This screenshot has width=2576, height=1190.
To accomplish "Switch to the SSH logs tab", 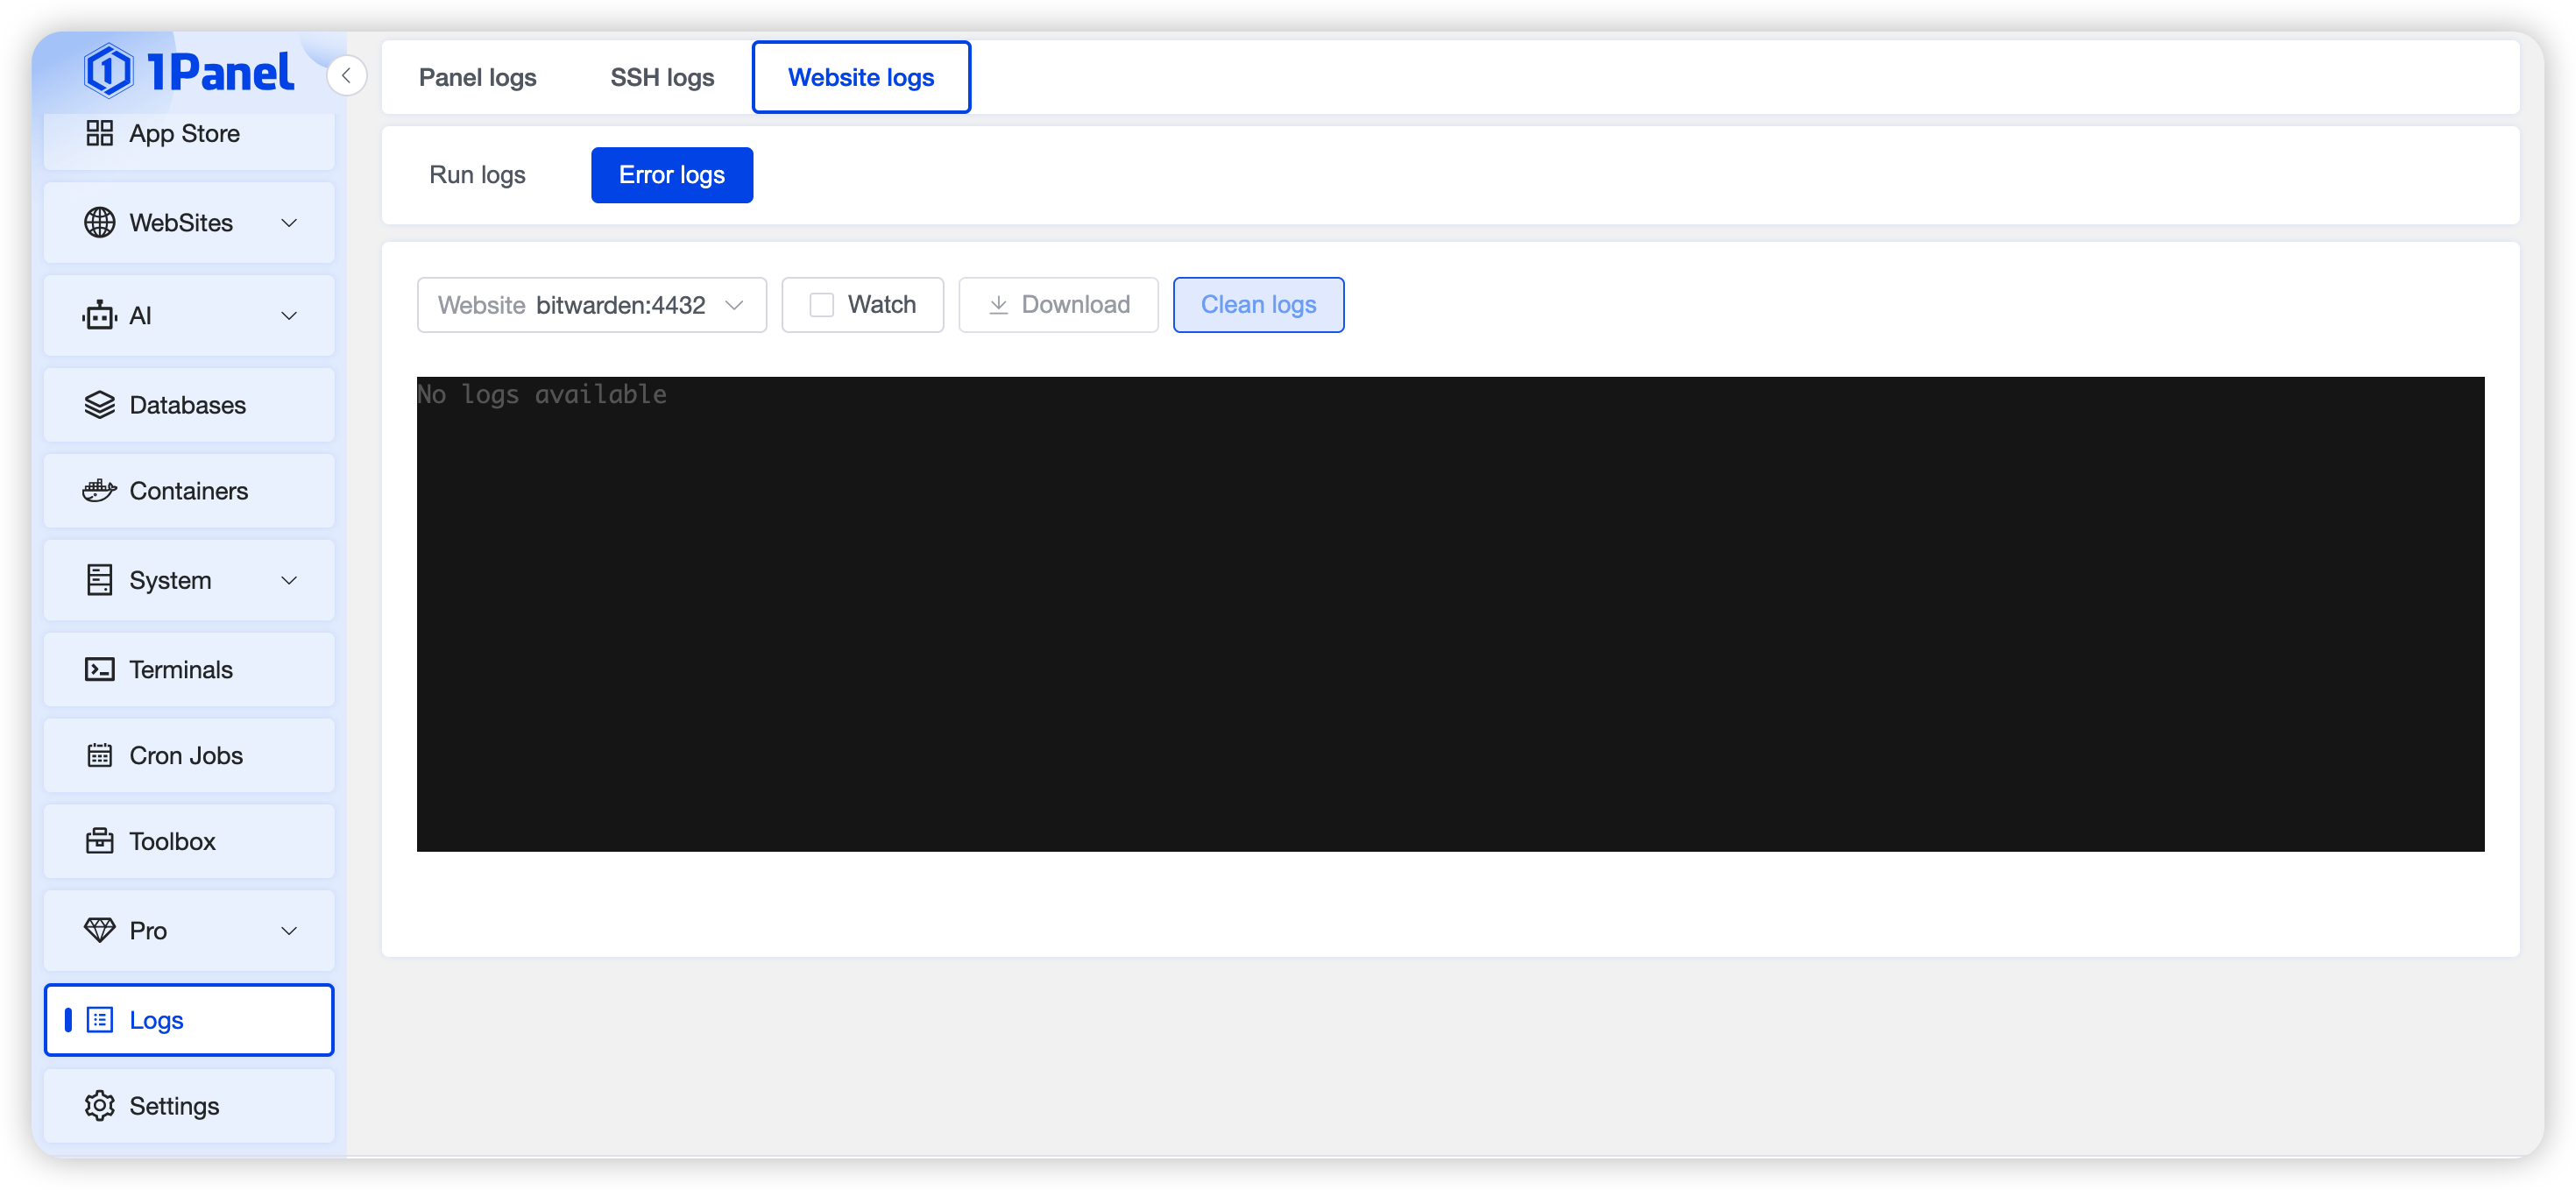I will [661, 77].
